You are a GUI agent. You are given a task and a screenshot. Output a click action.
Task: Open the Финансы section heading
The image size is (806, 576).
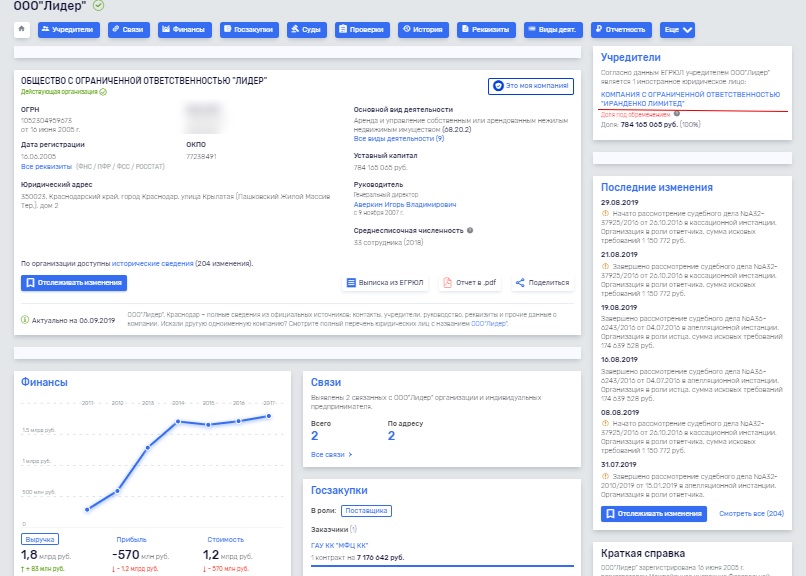[x=44, y=382]
